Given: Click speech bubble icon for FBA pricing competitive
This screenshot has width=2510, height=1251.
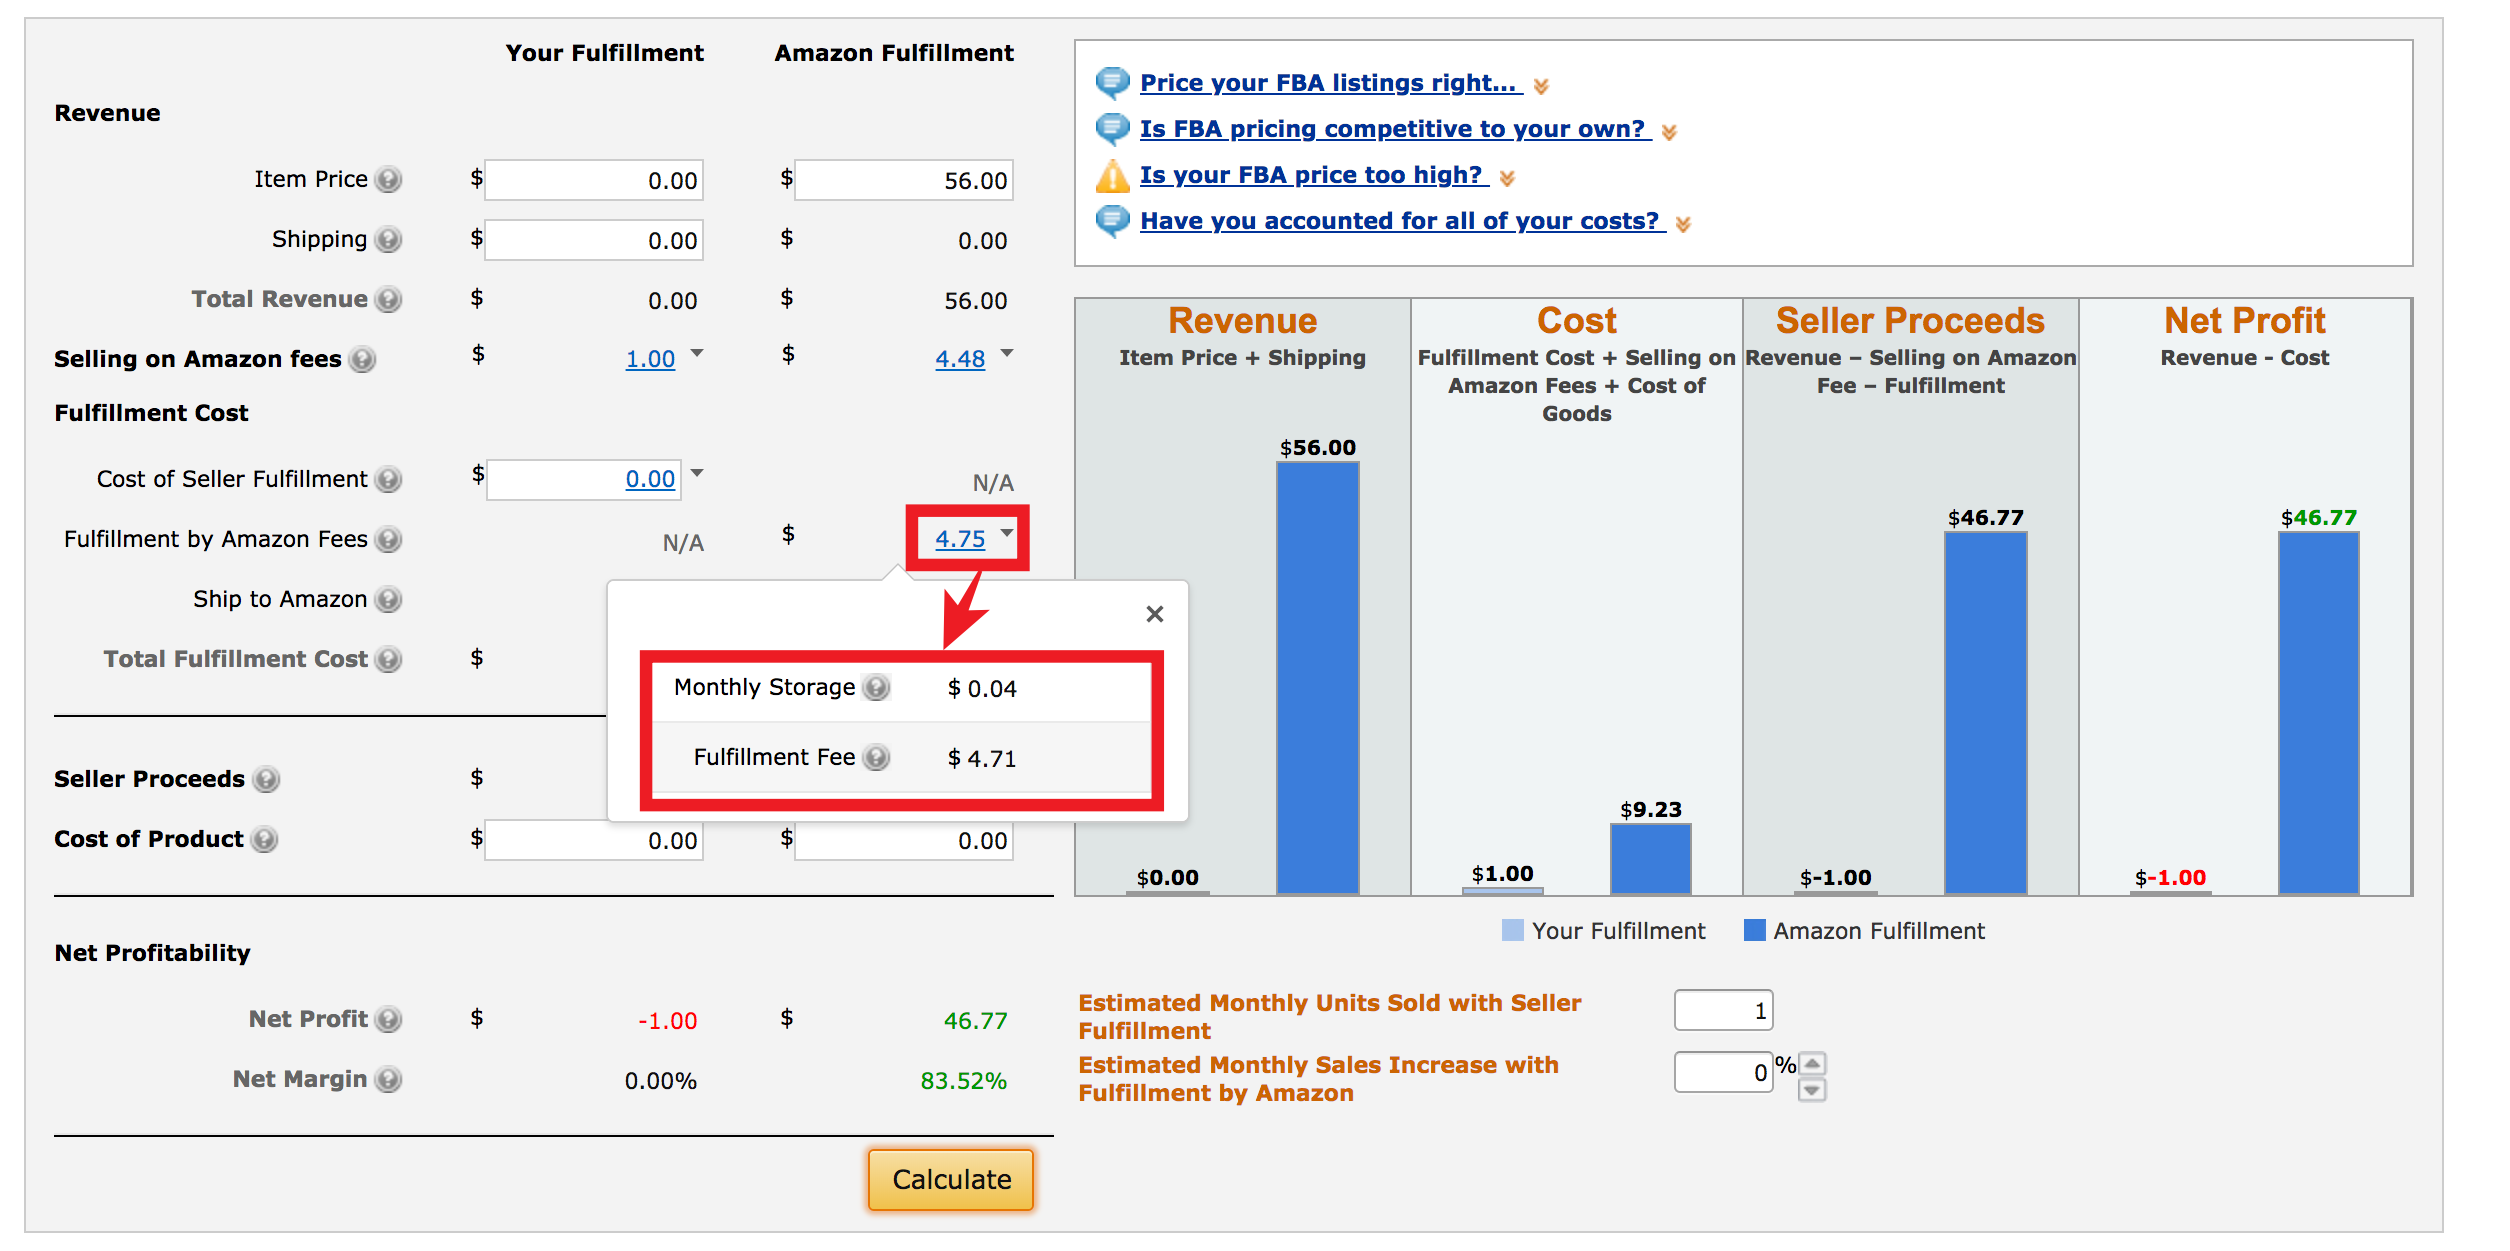Looking at the screenshot, I should tap(1112, 128).
